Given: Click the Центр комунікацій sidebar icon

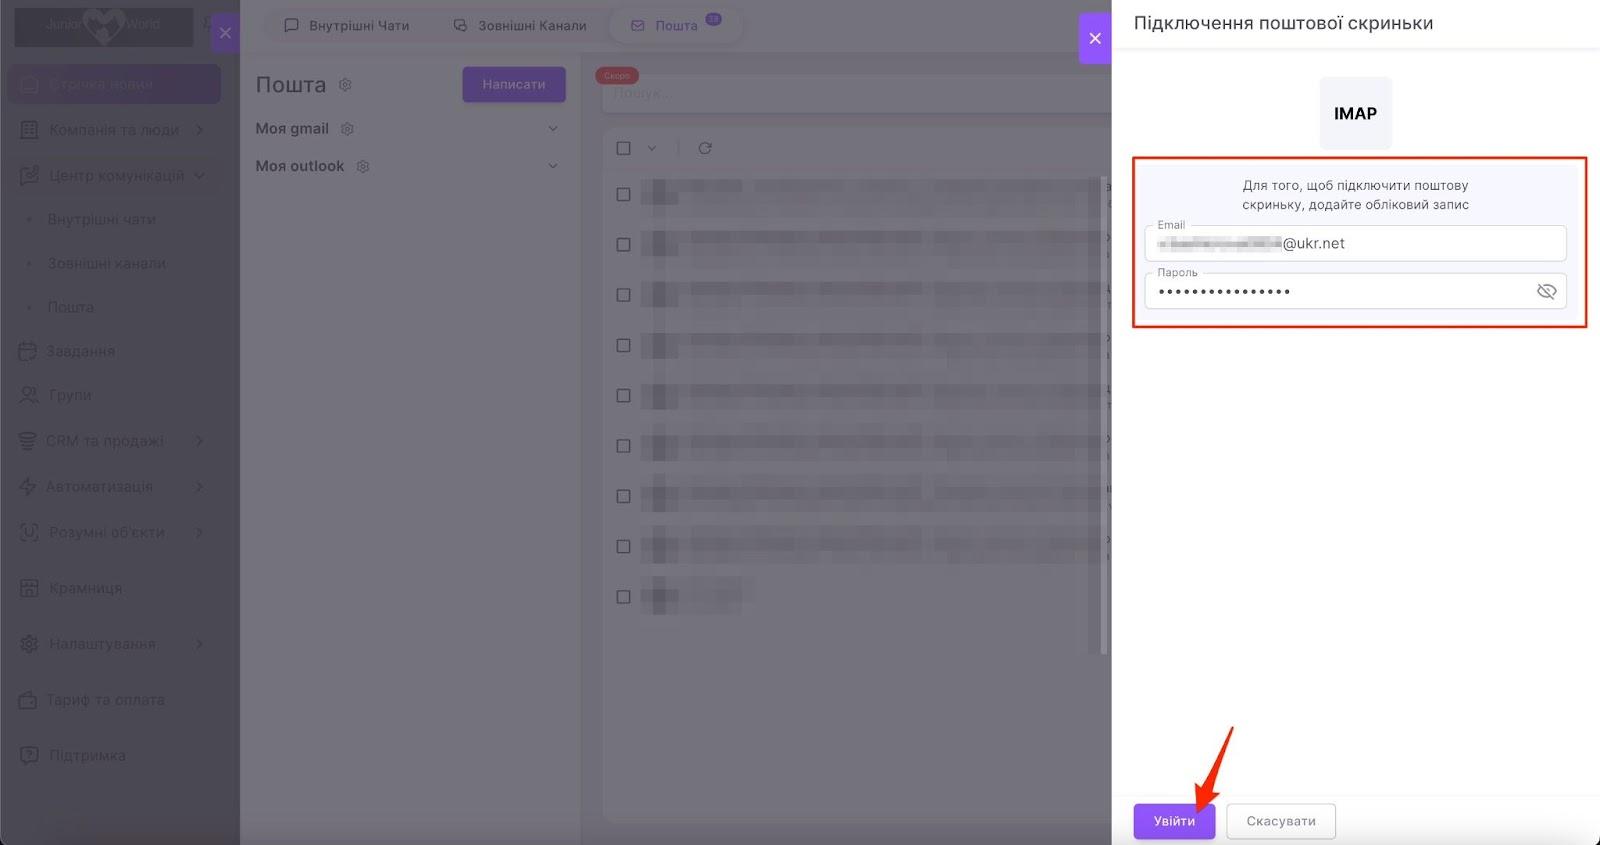Looking at the screenshot, I should (30, 176).
